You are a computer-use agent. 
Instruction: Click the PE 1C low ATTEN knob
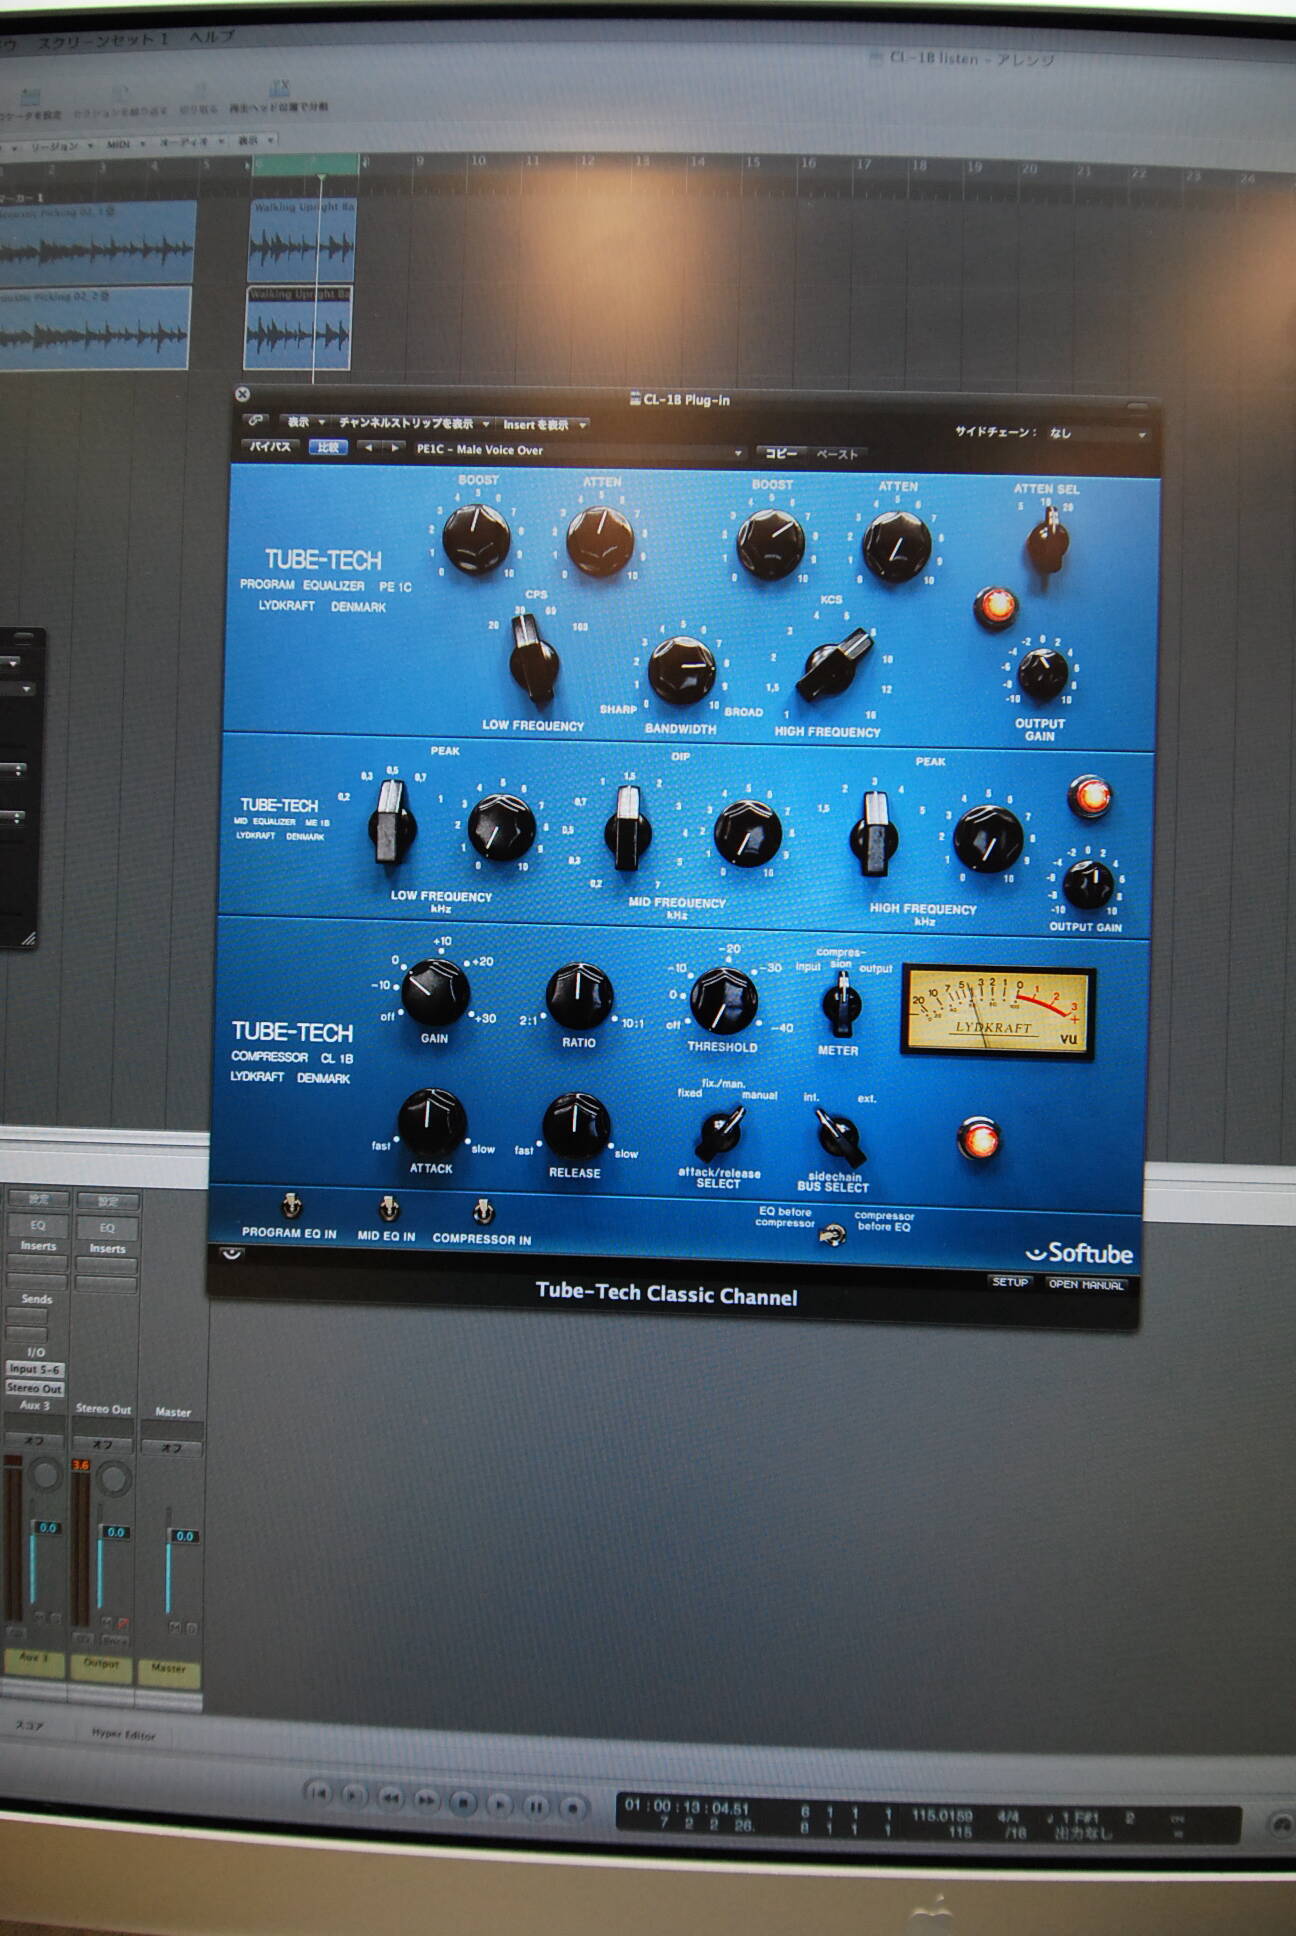[x=600, y=540]
